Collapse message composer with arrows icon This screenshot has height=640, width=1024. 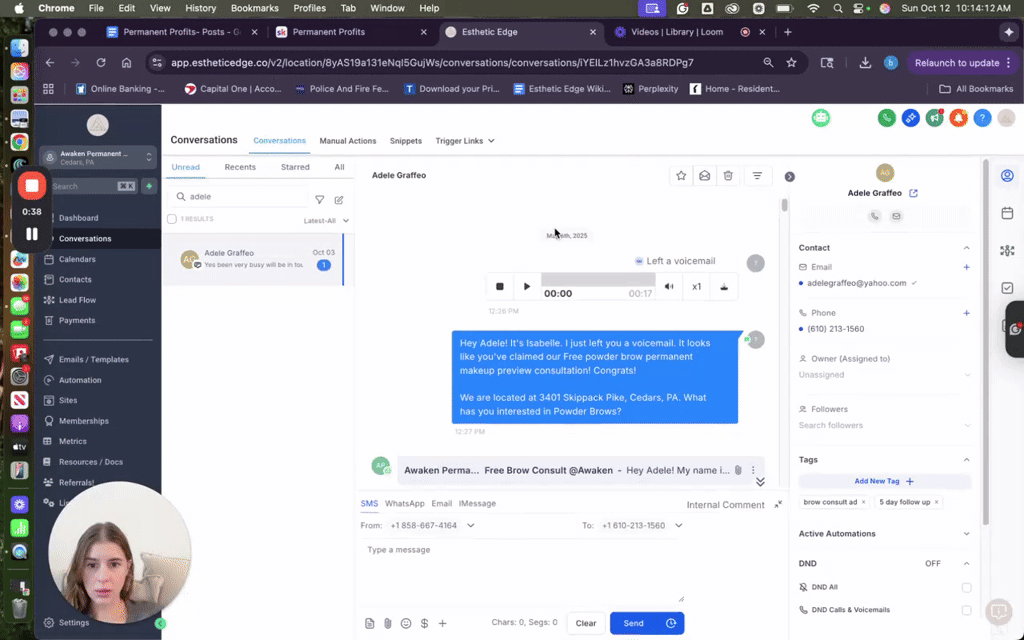pyautogui.click(x=778, y=504)
